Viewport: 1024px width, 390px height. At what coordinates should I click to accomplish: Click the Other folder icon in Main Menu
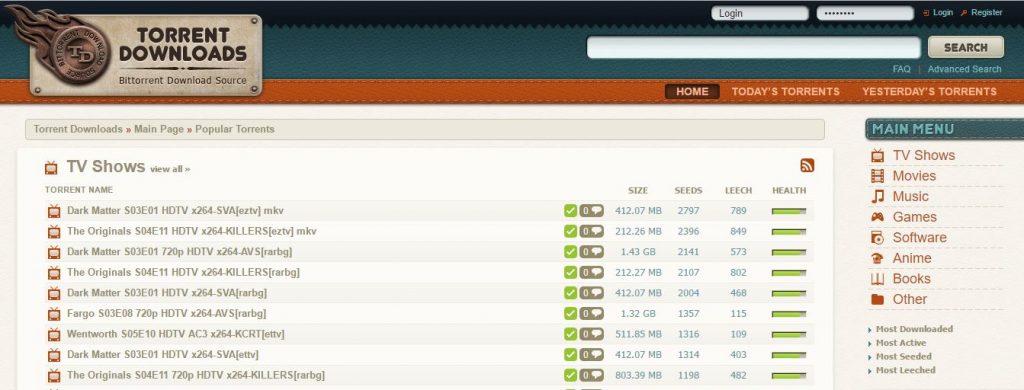point(878,299)
